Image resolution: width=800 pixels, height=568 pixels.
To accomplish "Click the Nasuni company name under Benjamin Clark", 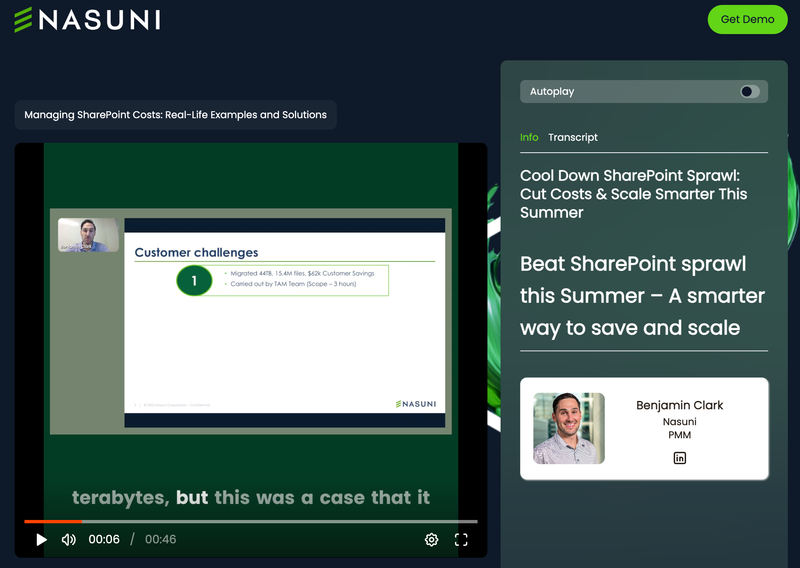I will pyautogui.click(x=679, y=422).
